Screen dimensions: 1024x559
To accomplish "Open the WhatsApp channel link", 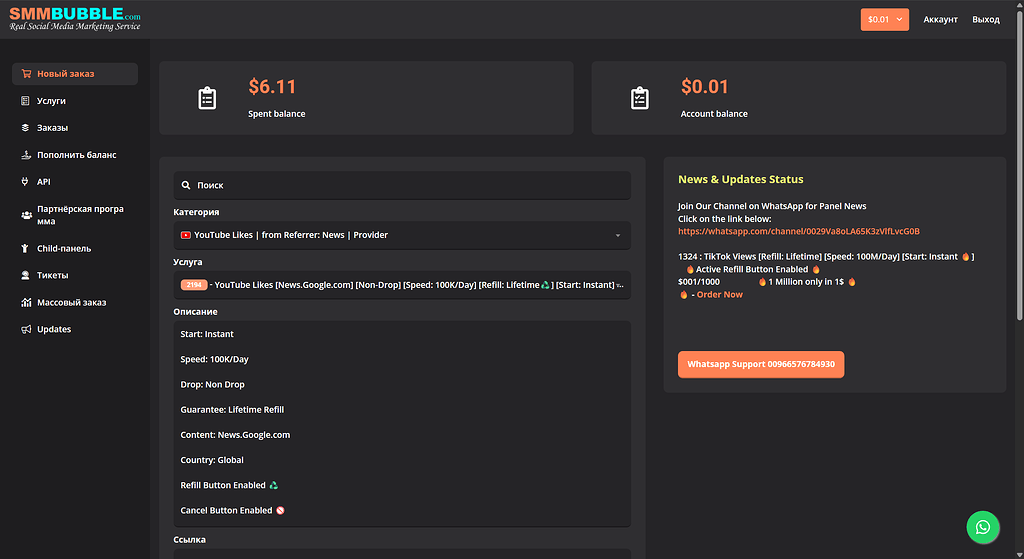I will pos(799,231).
